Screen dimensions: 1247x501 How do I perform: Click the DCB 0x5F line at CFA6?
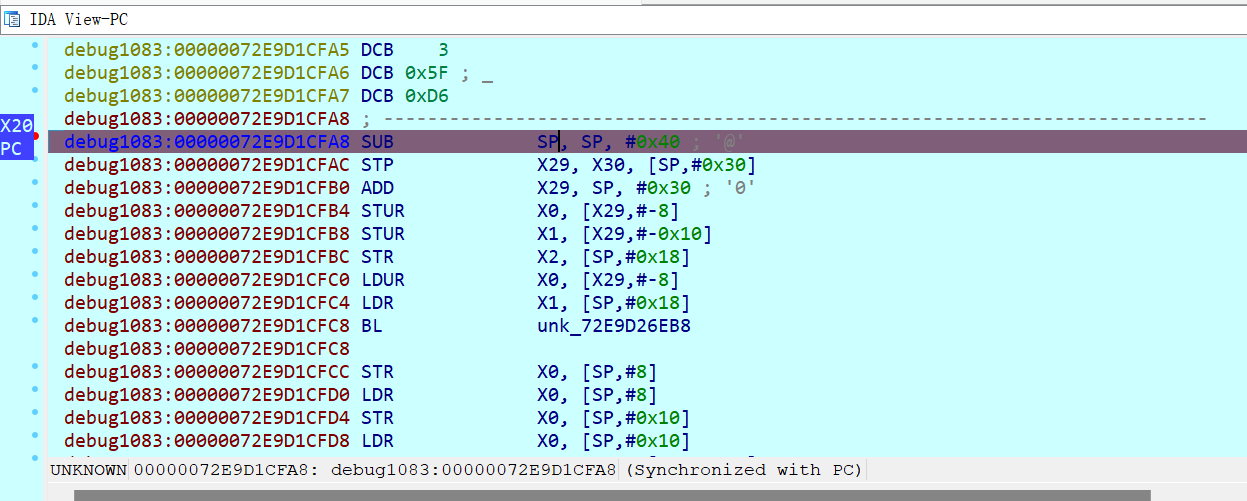click(278, 73)
